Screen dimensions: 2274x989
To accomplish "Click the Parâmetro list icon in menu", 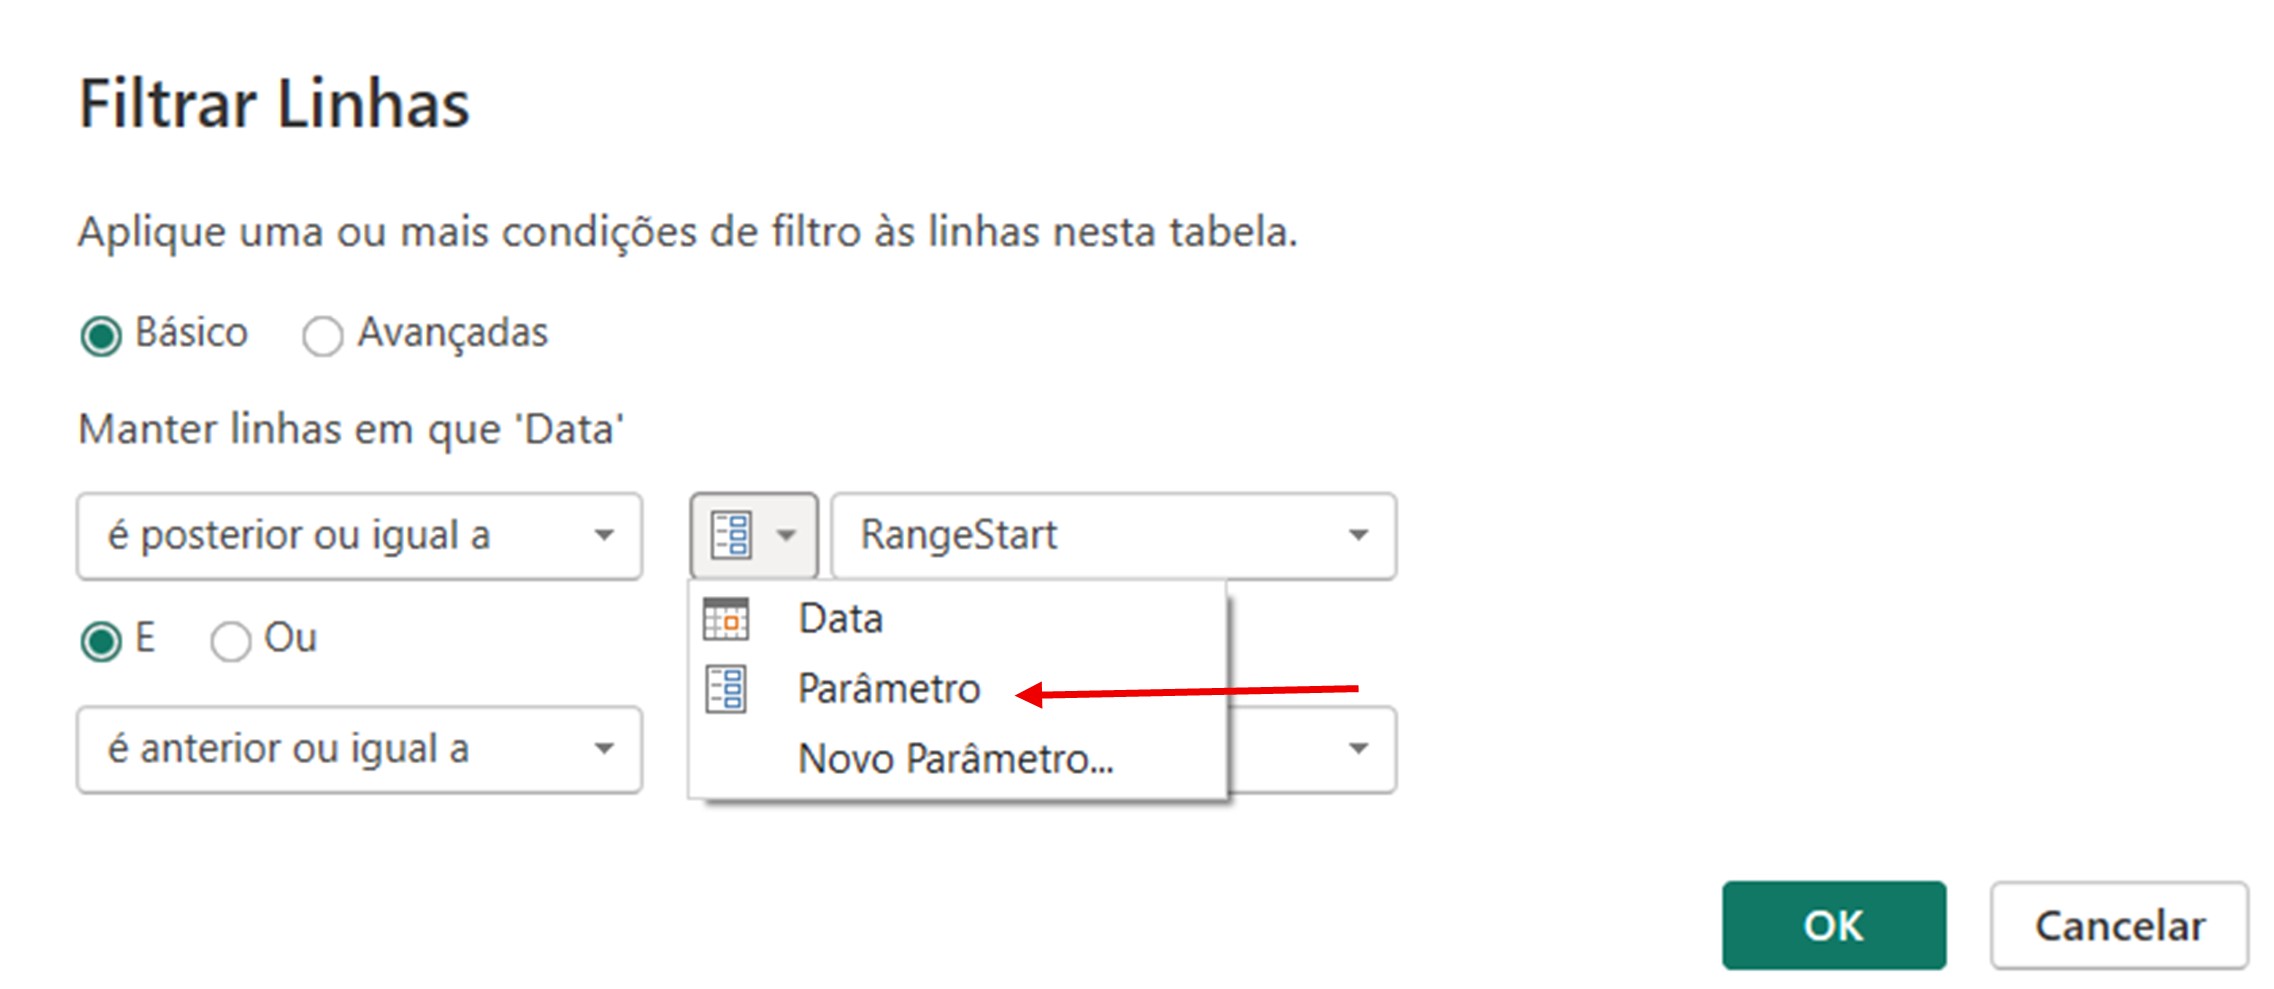I will click(726, 689).
